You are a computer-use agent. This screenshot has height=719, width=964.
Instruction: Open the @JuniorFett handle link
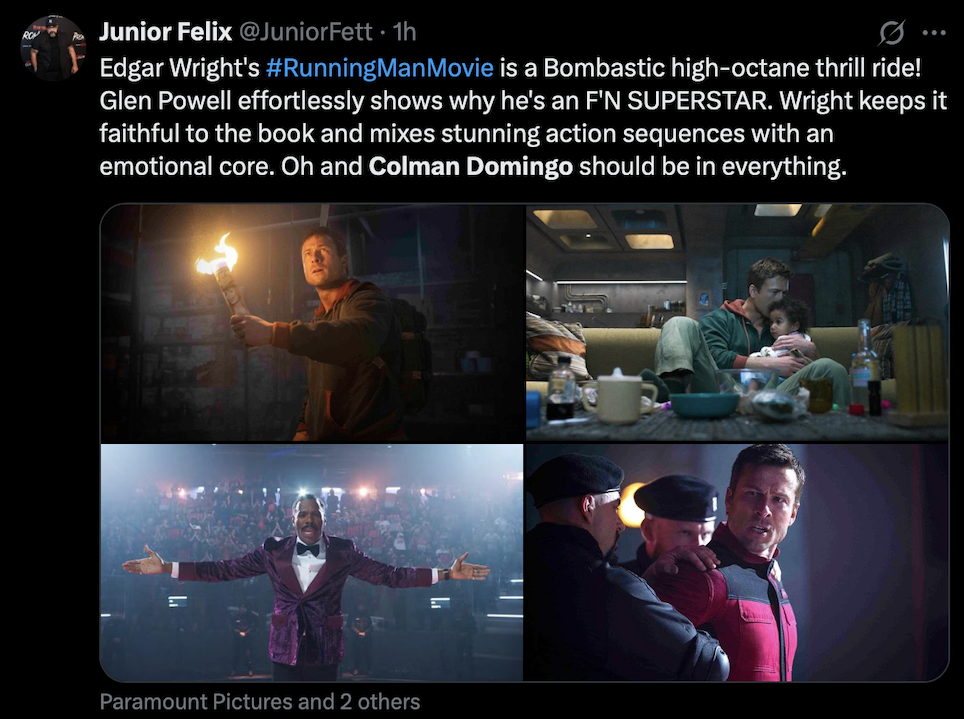pyautogui.click(x=305, y=32)
